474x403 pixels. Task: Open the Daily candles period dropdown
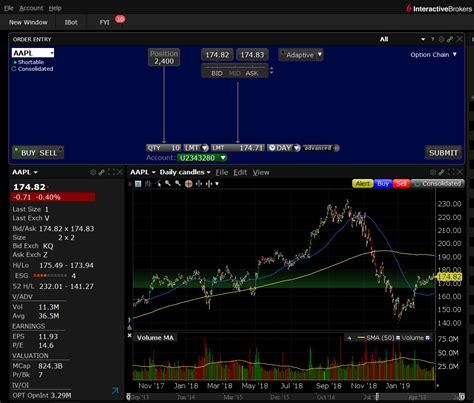coord(185,172)
